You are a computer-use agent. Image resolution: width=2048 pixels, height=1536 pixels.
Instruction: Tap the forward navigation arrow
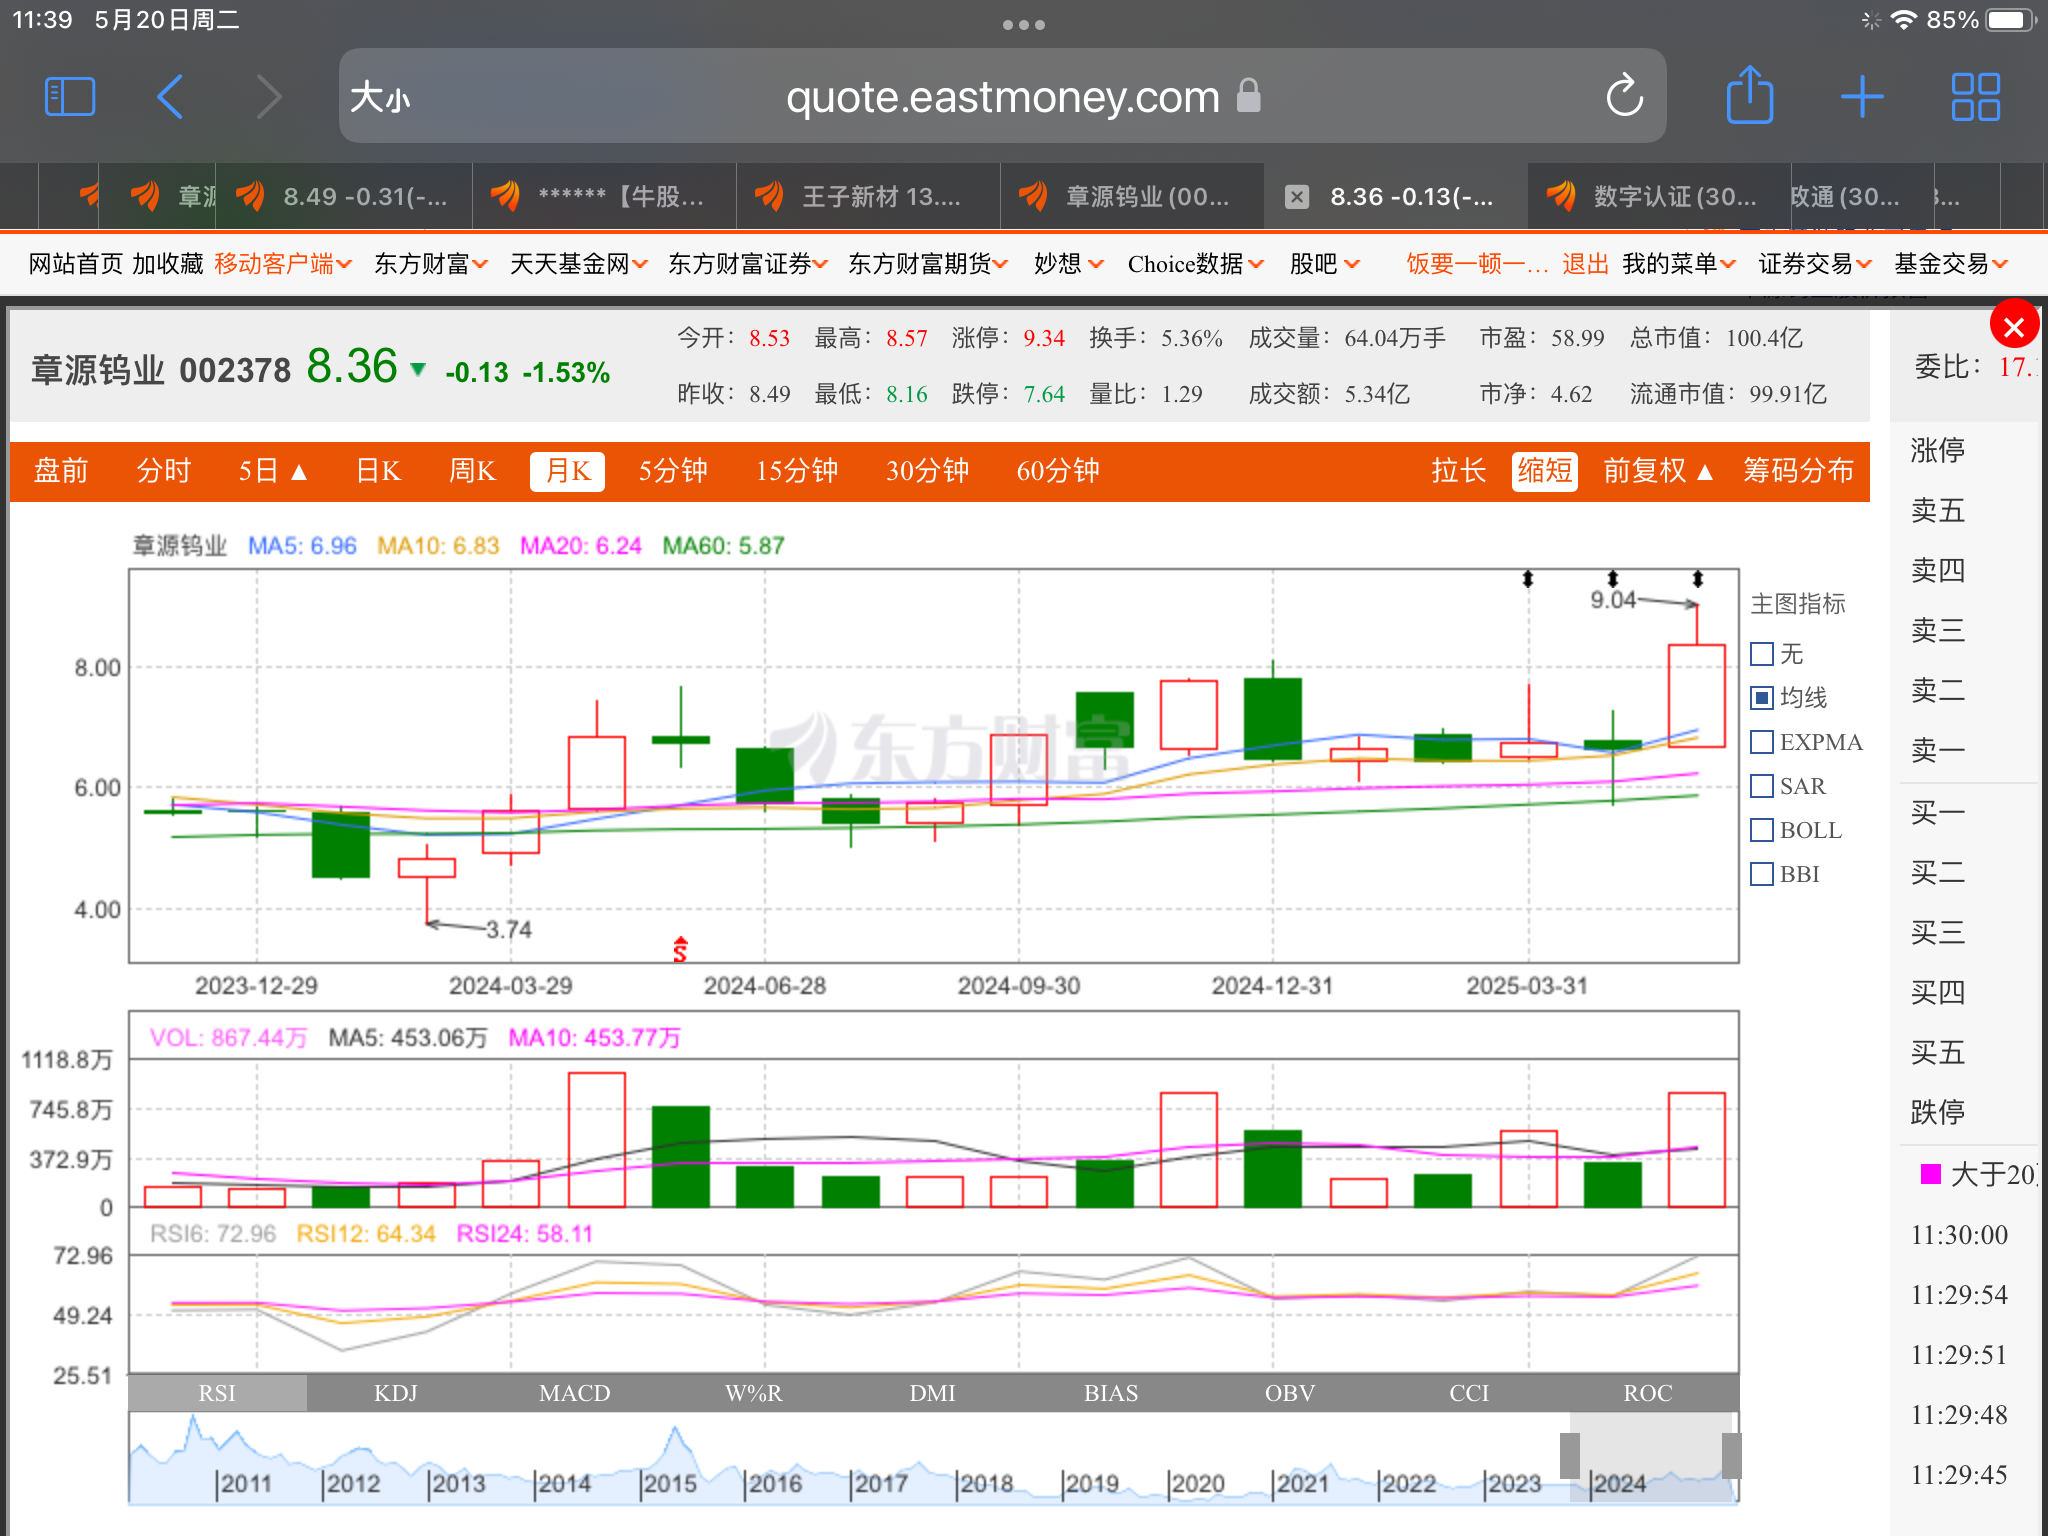269,97
